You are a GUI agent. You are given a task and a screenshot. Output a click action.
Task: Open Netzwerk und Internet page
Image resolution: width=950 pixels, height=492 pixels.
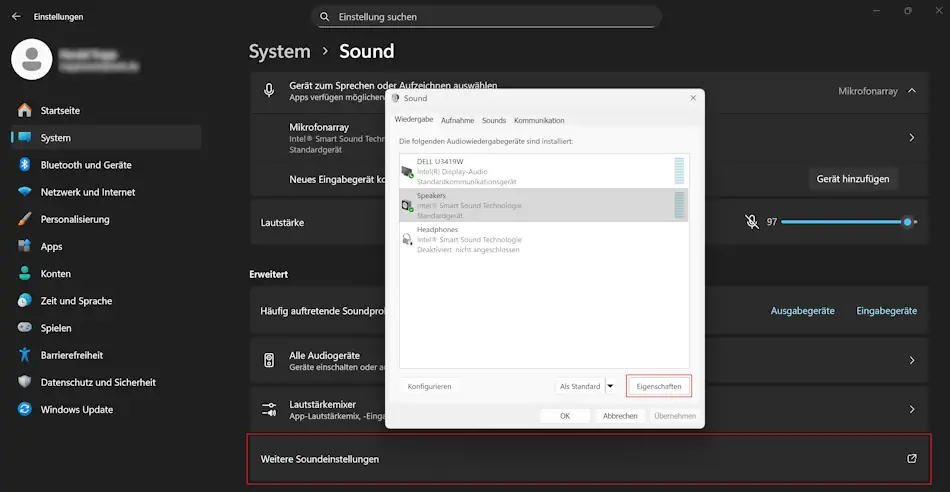point(87,192)
